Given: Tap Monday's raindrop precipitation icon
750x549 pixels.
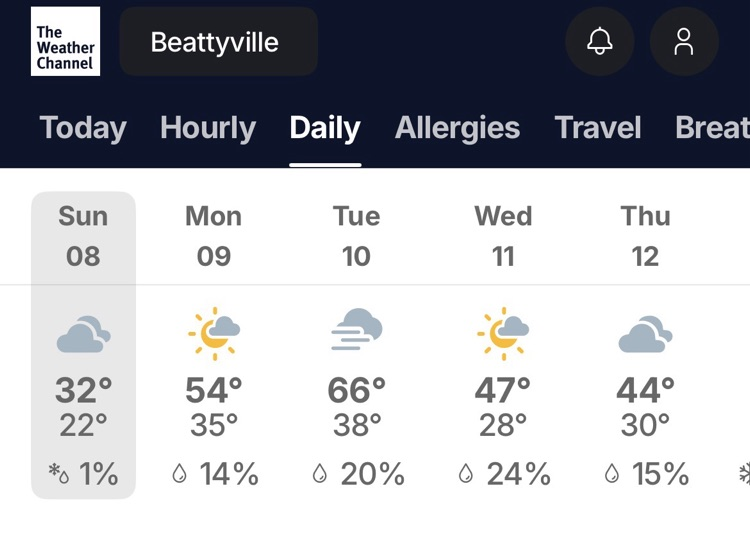Looking at the screenshot, I should [x=180, y=474].
